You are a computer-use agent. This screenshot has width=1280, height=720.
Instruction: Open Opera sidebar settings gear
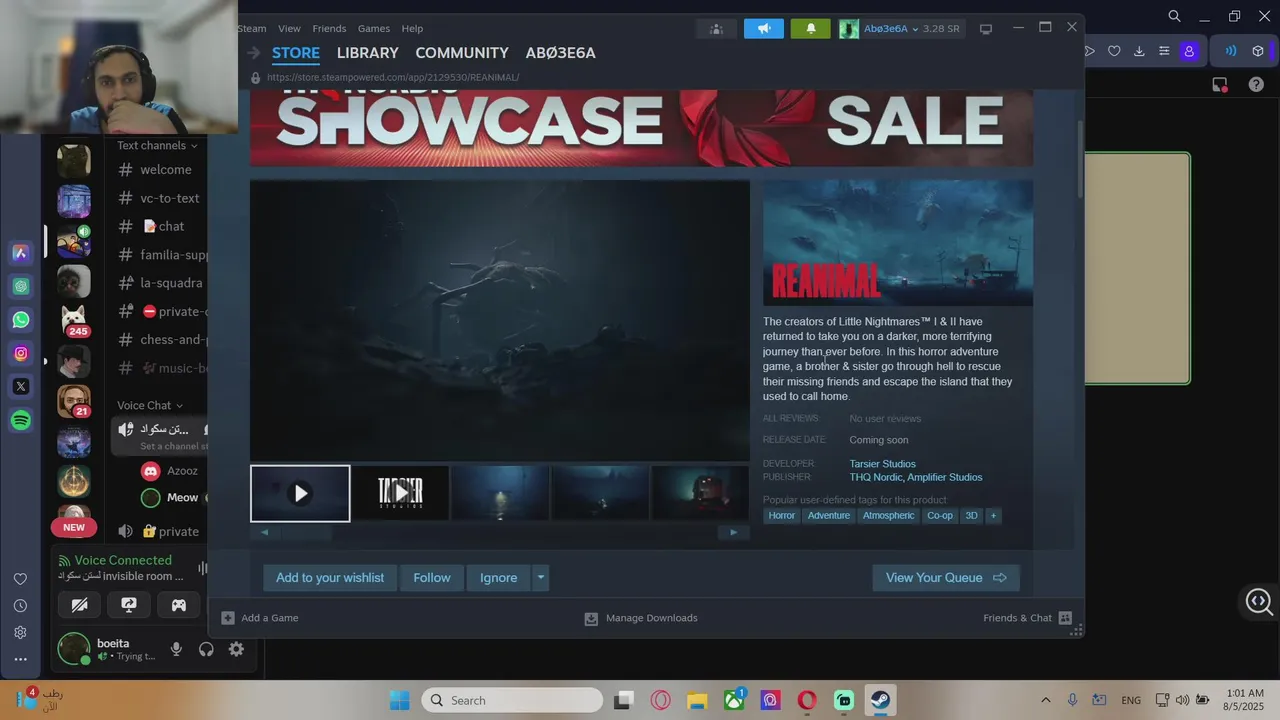coord(20,632)
